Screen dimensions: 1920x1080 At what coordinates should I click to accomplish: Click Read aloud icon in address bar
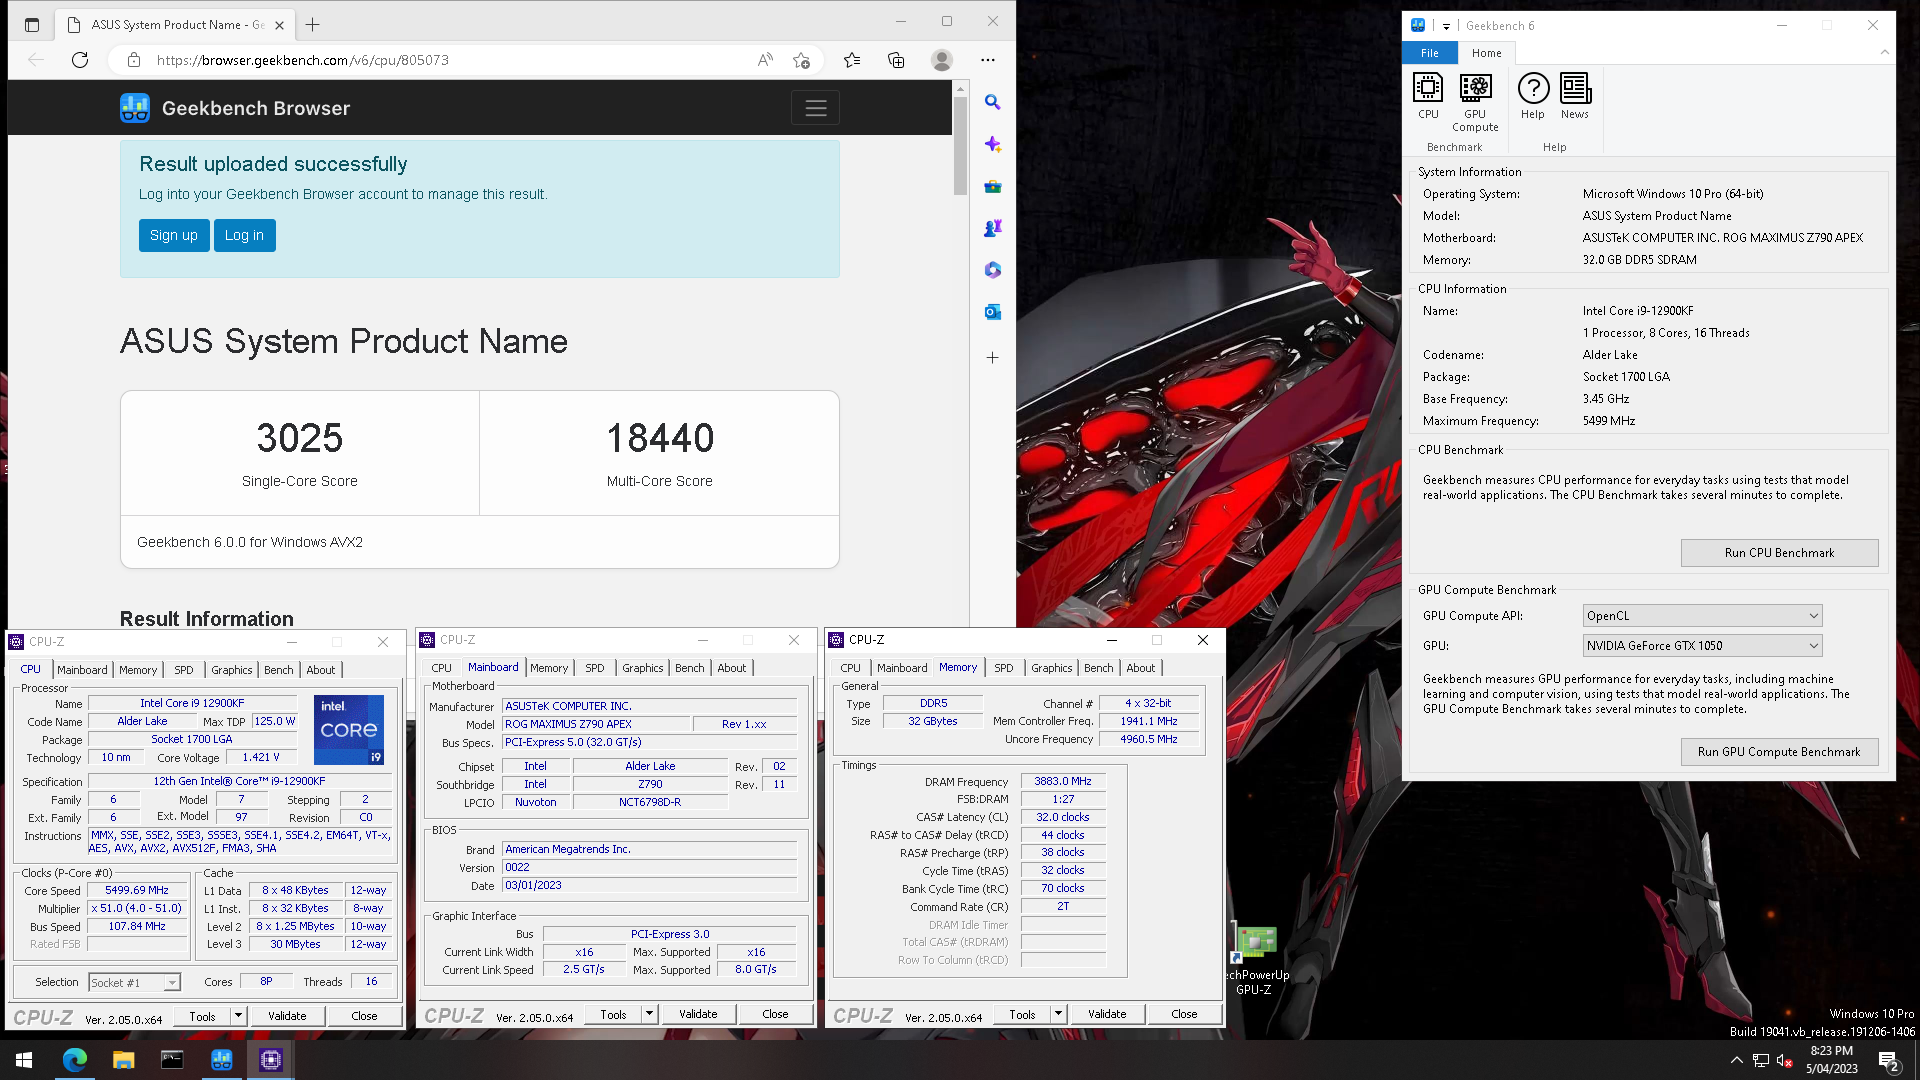pyautogui.click(x=765, y=60)
